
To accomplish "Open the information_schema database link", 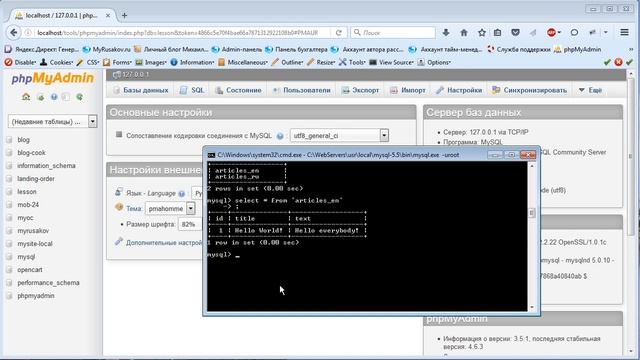I will pyautogui.click(x=46, y=166).
